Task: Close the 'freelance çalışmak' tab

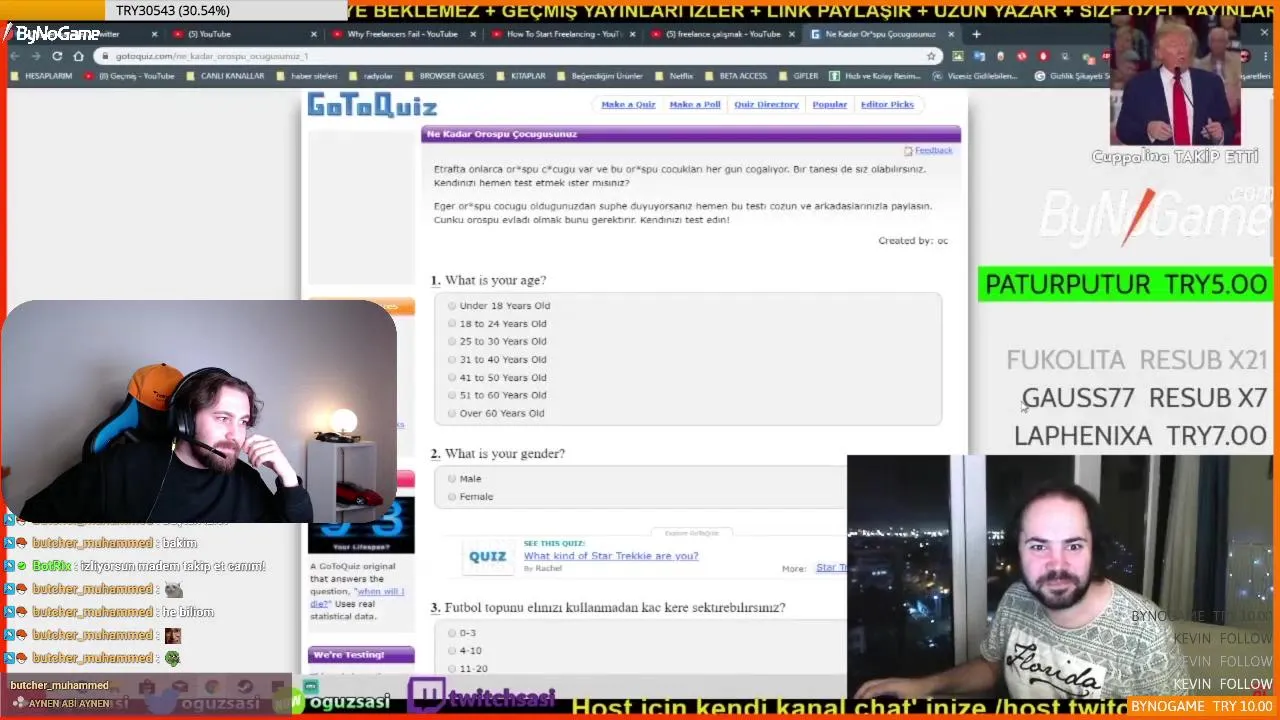Action: [792, 34]
